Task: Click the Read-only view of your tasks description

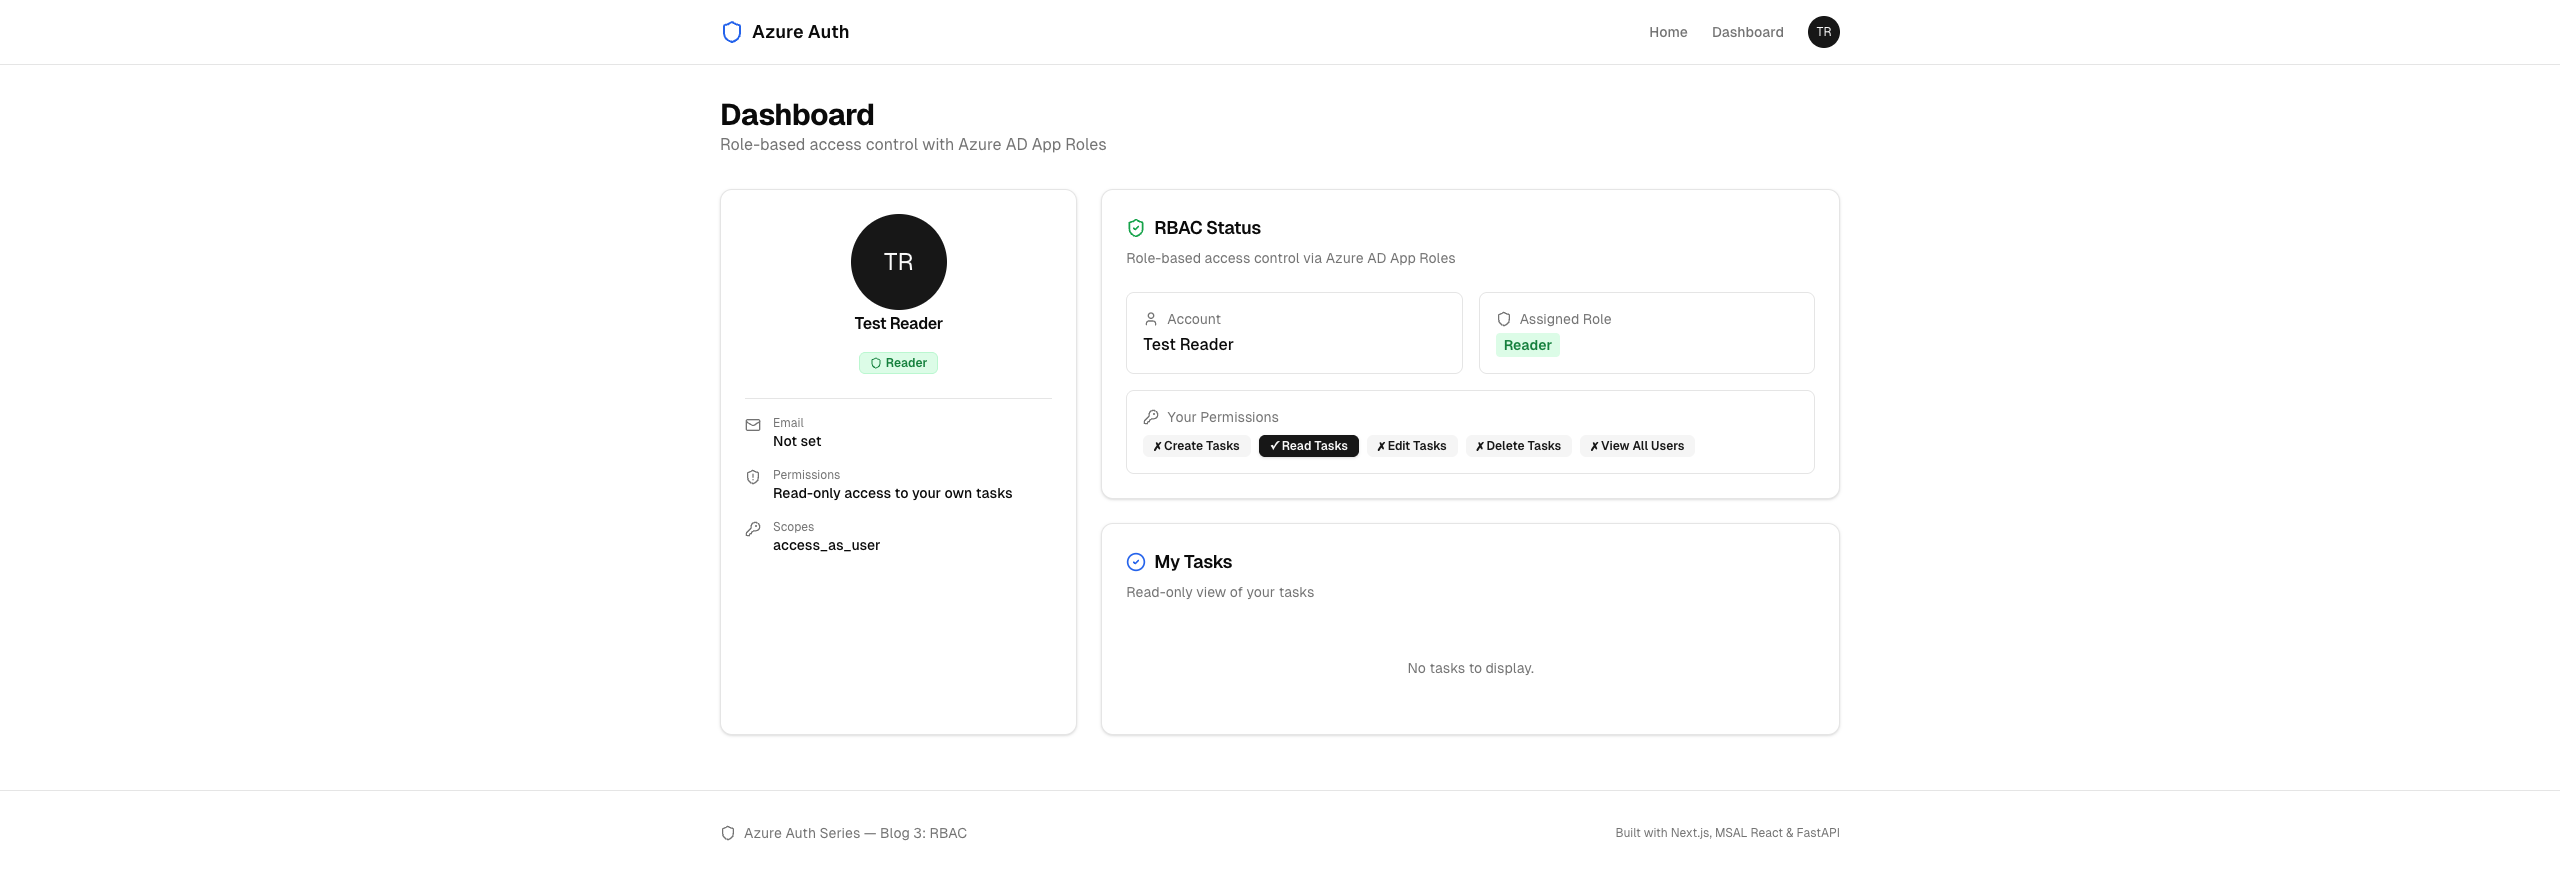Action: tap(1220, 593)
